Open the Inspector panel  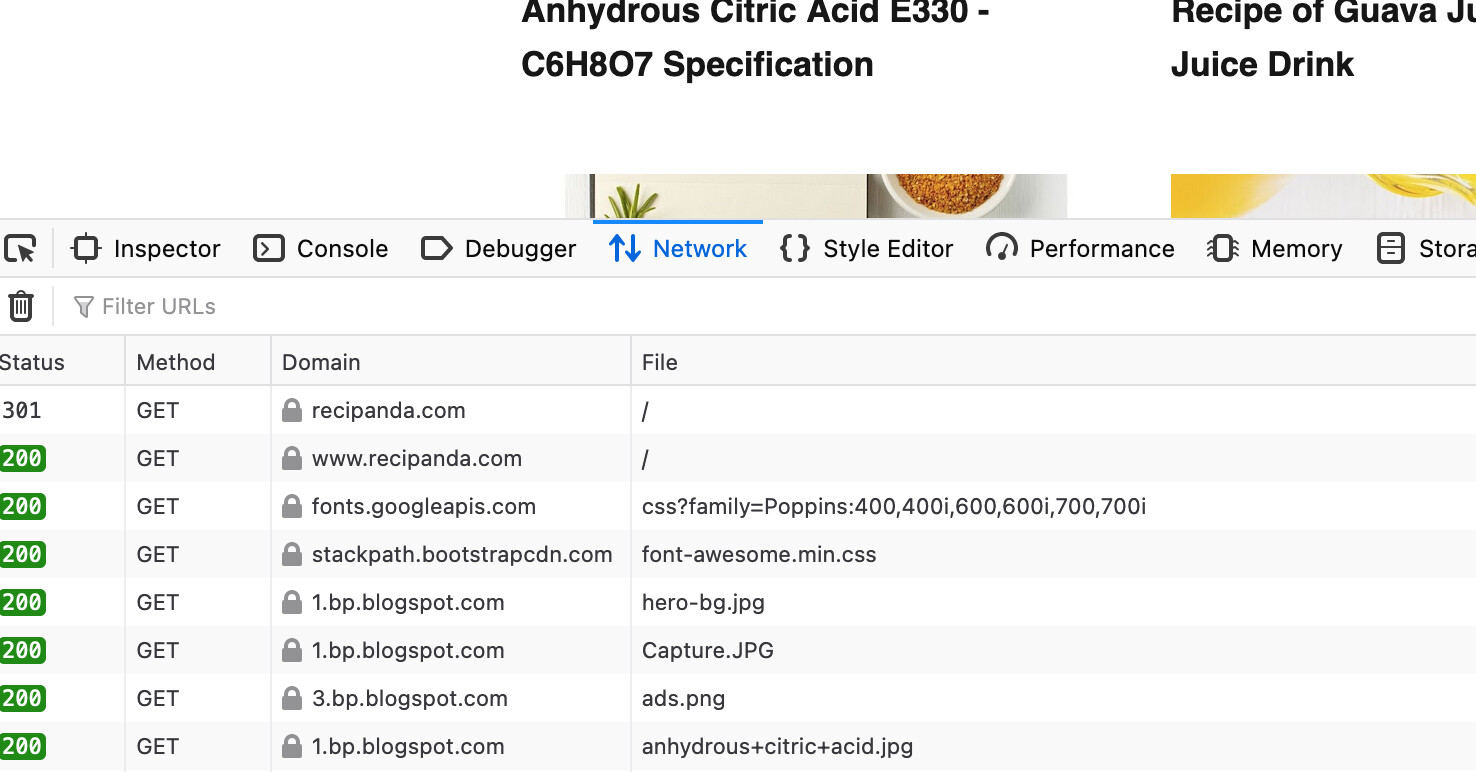click(x=146, y=249)
